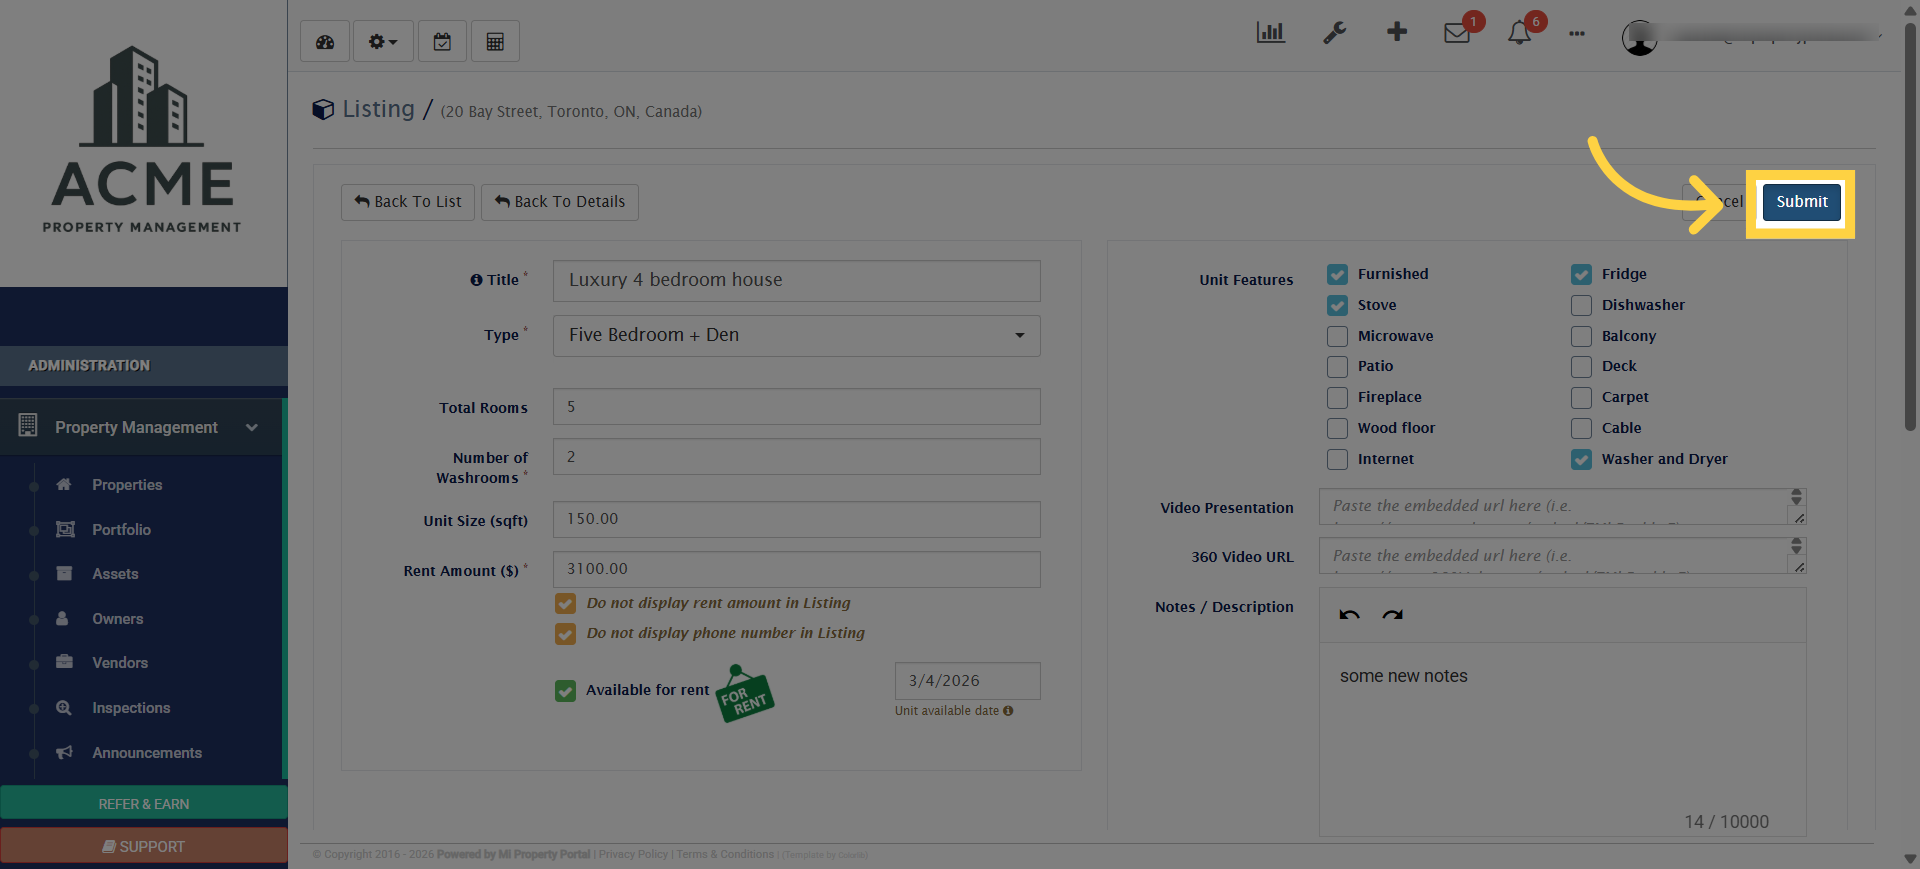
Task: Check the Wood floor option
Action: [x=1337, y=428]
